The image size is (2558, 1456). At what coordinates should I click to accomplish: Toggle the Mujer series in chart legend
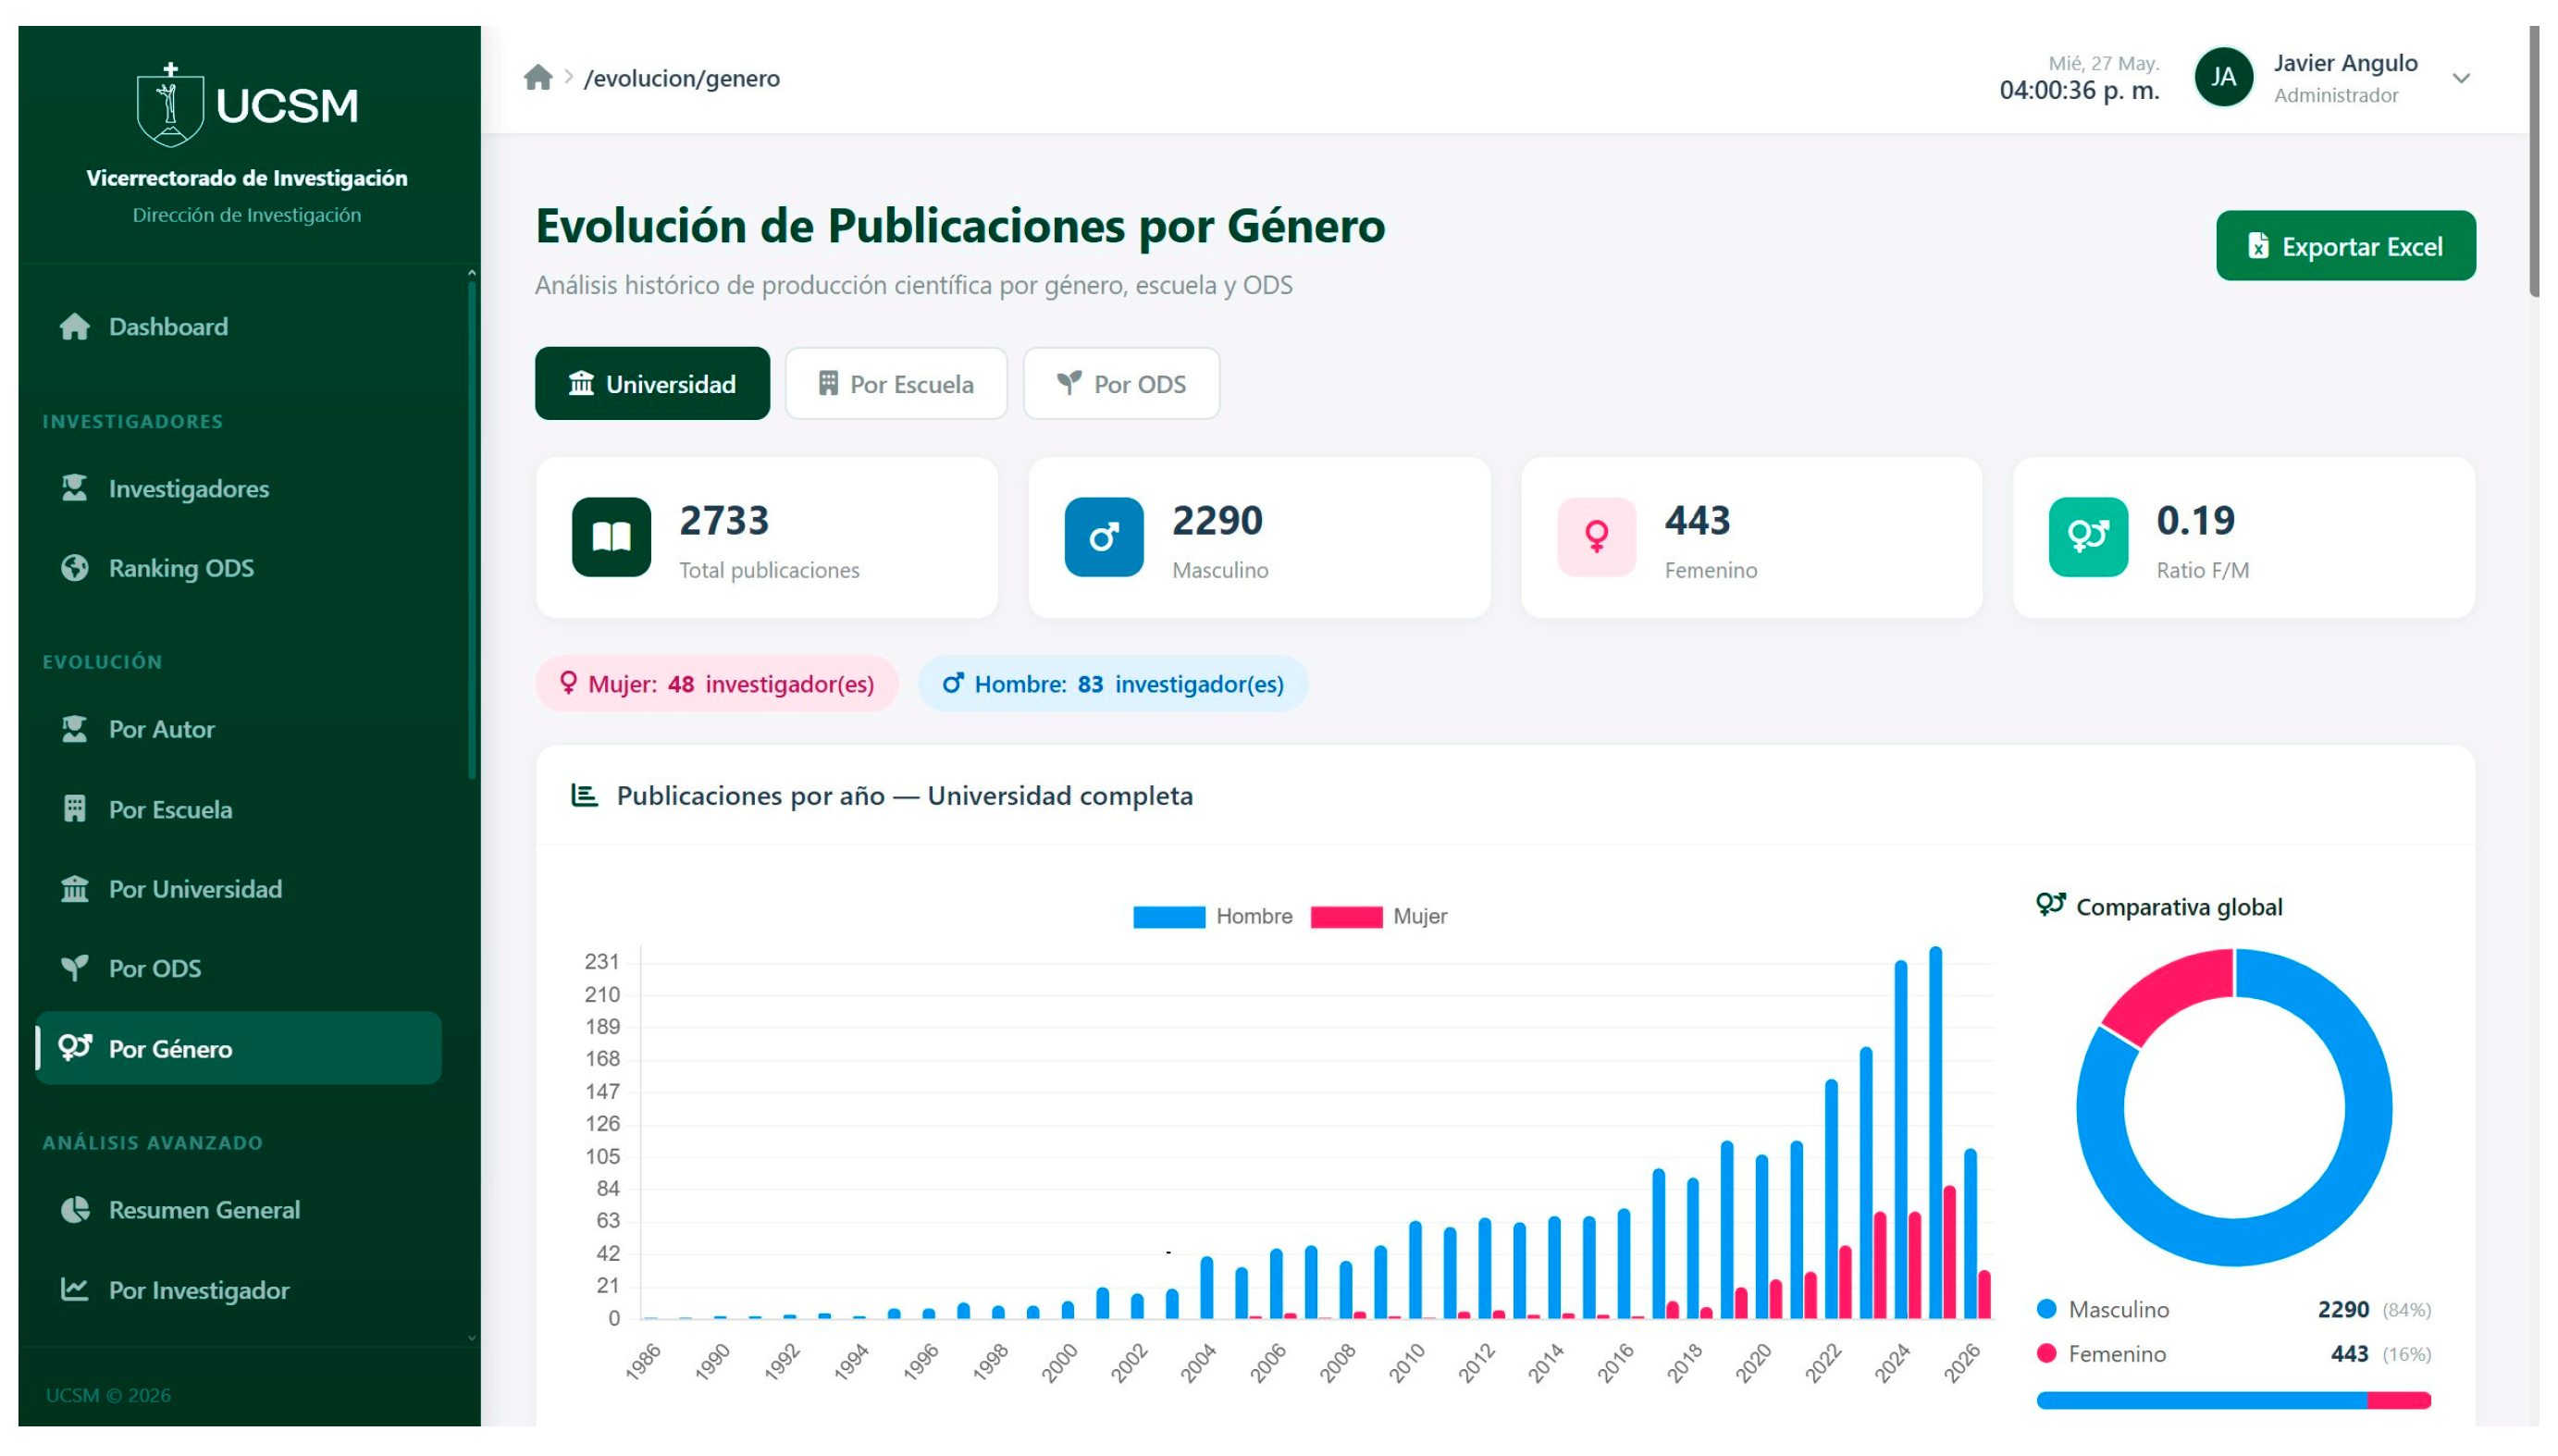click(x=1378, y=917)
